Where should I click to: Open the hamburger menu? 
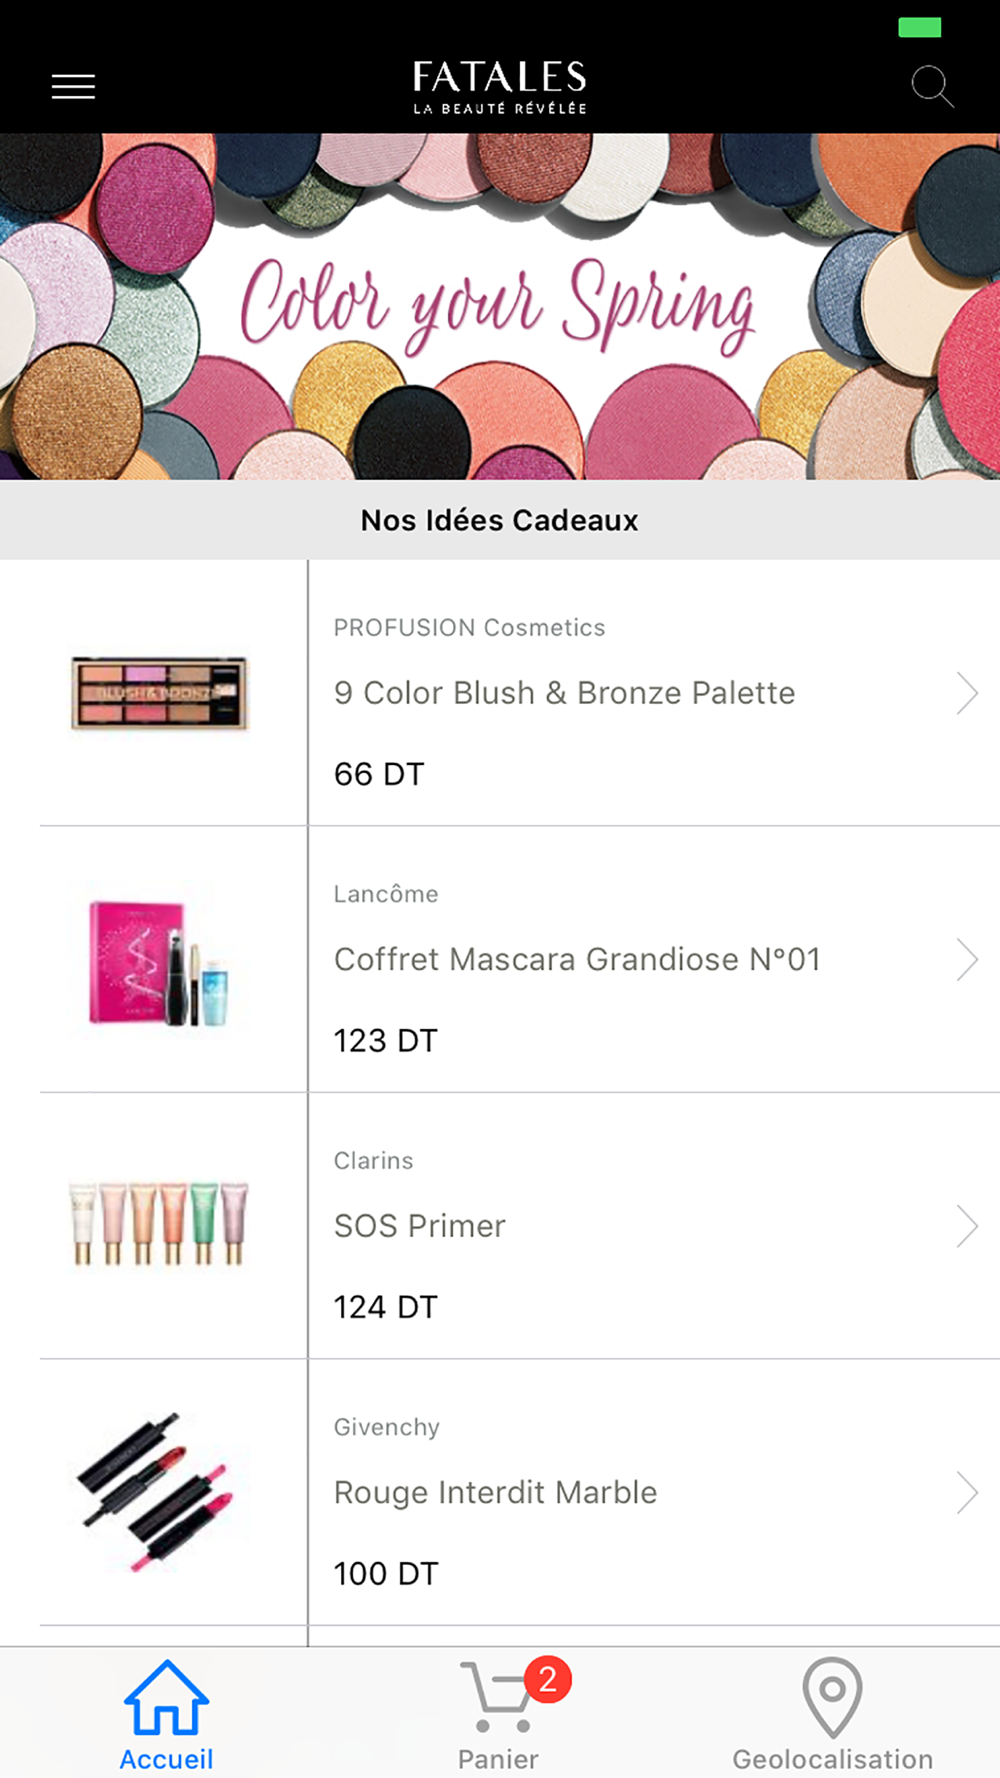73,87
